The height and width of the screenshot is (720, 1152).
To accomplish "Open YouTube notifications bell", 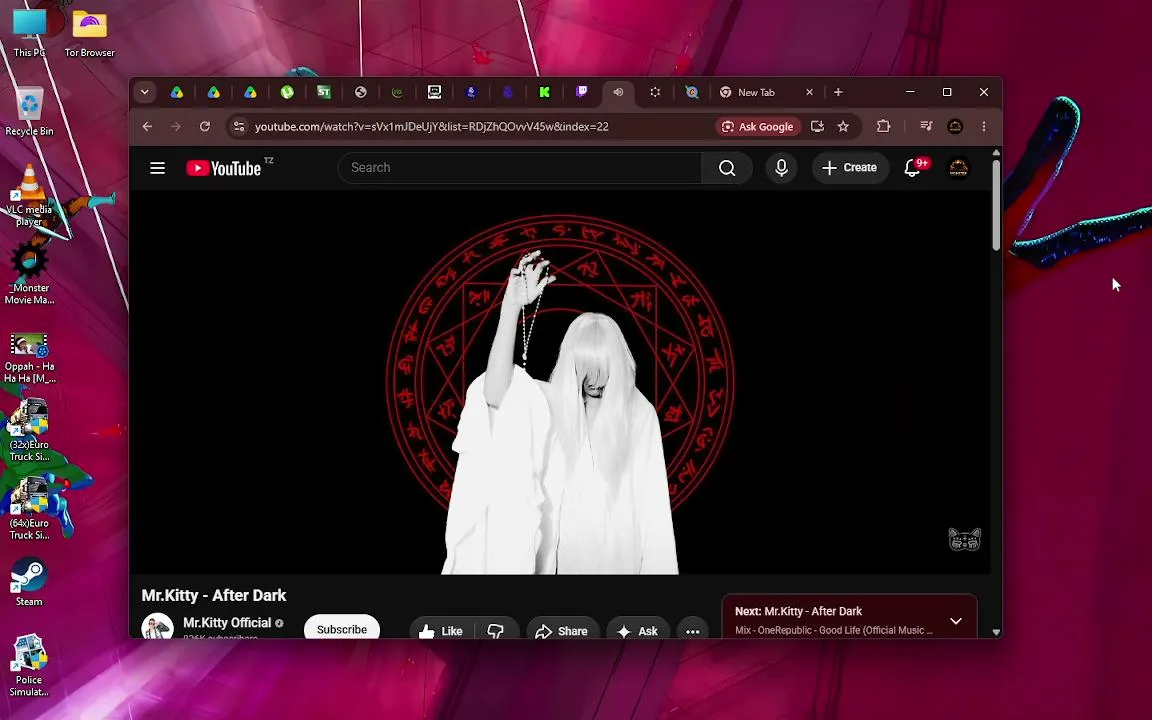I will click(912, 168).
